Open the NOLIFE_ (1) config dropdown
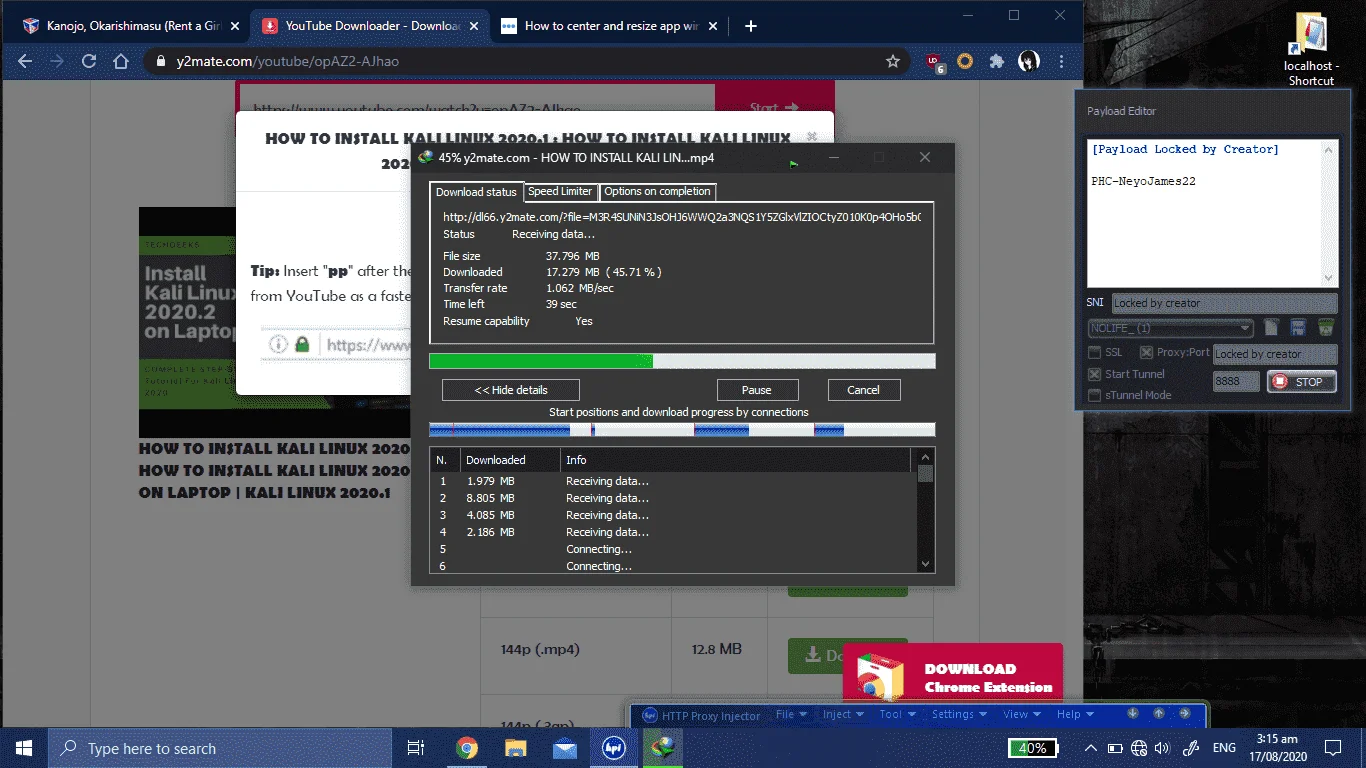Image resolution: width=1366 pixels, height=768 pixels. coord(1171,328)
